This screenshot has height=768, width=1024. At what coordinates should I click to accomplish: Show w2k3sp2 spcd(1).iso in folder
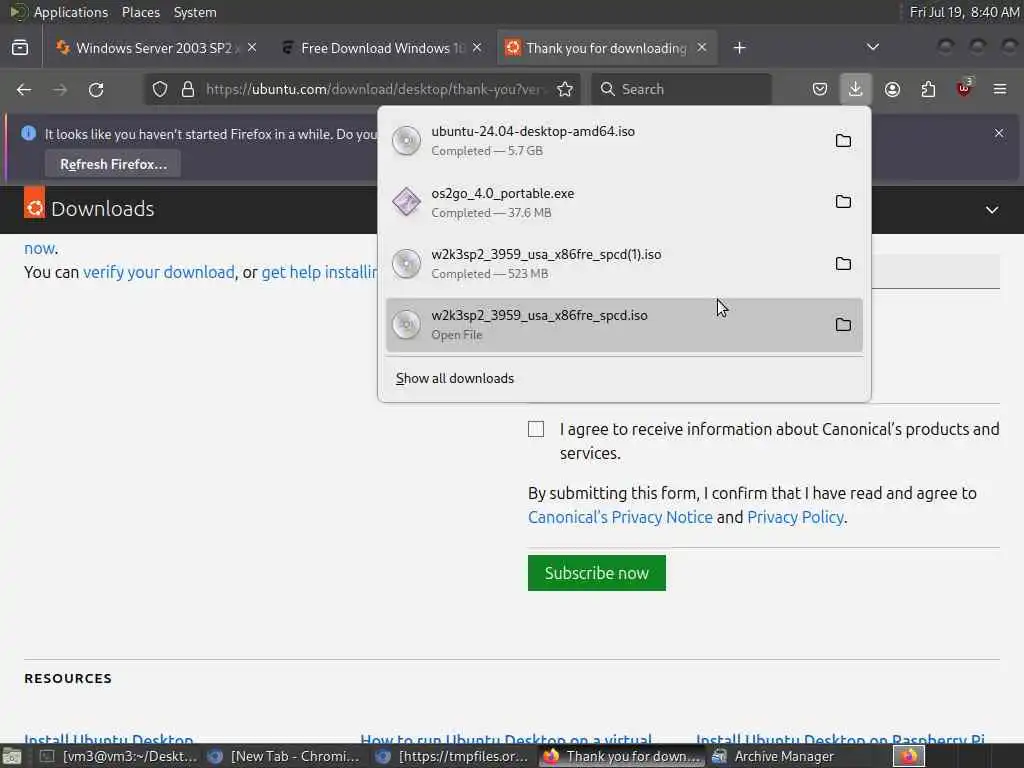click(843, 263)
